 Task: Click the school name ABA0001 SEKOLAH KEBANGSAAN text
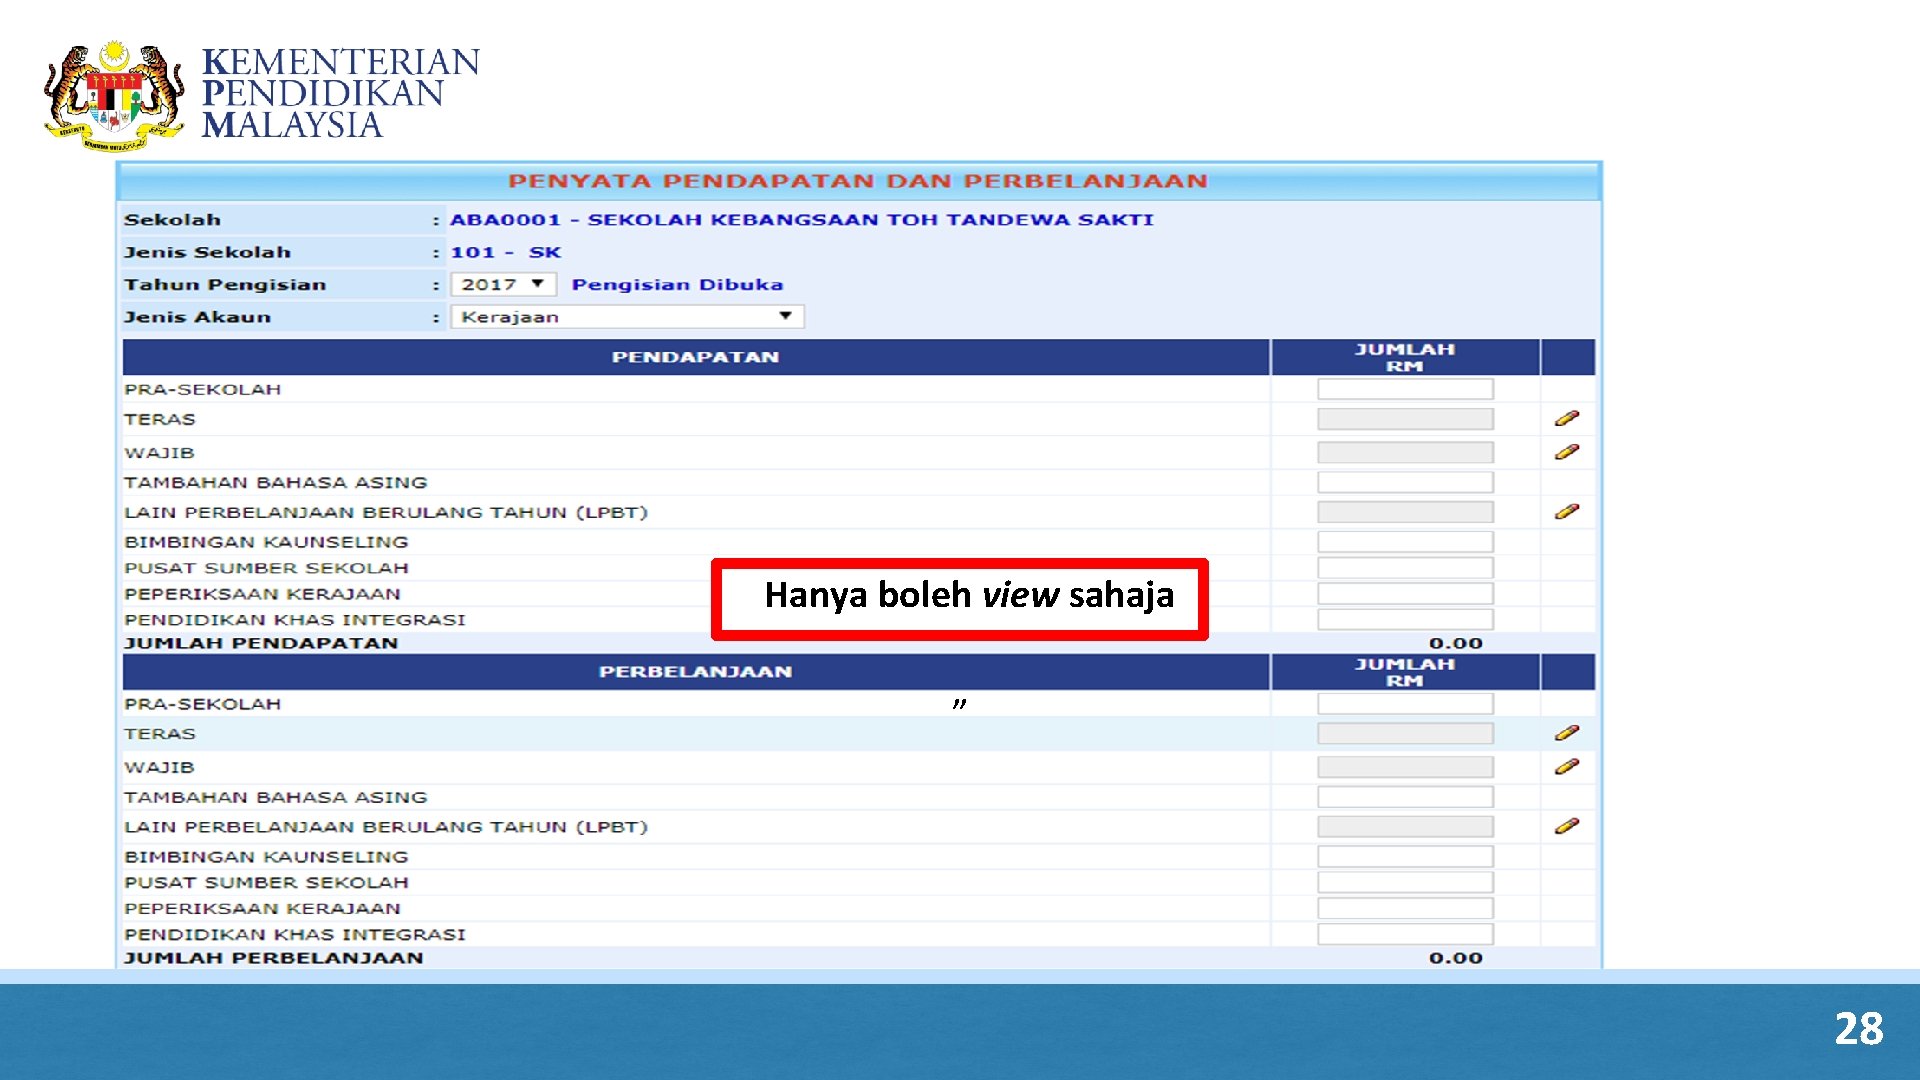pyautogui.click(x=801, y=220)
